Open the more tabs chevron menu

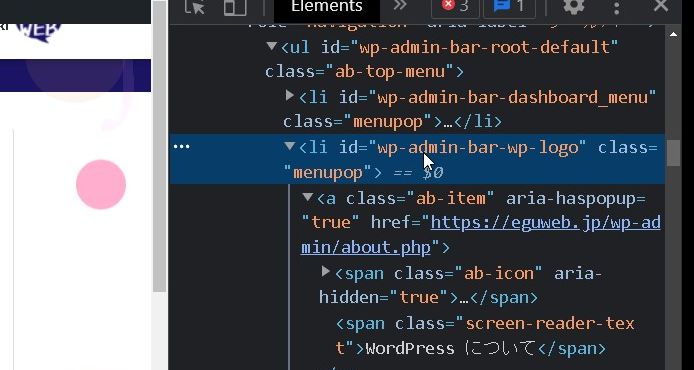pos(400,6)
